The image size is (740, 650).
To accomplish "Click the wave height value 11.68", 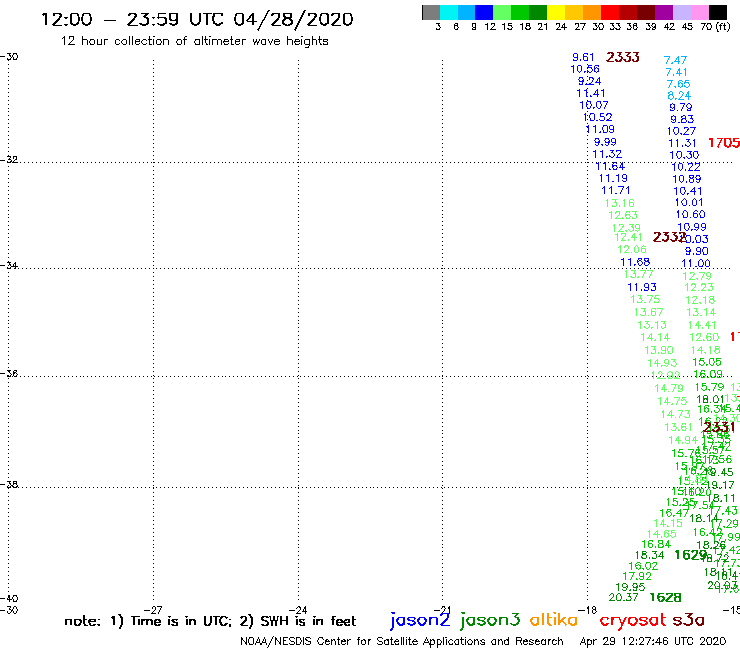I will point(635,262).
